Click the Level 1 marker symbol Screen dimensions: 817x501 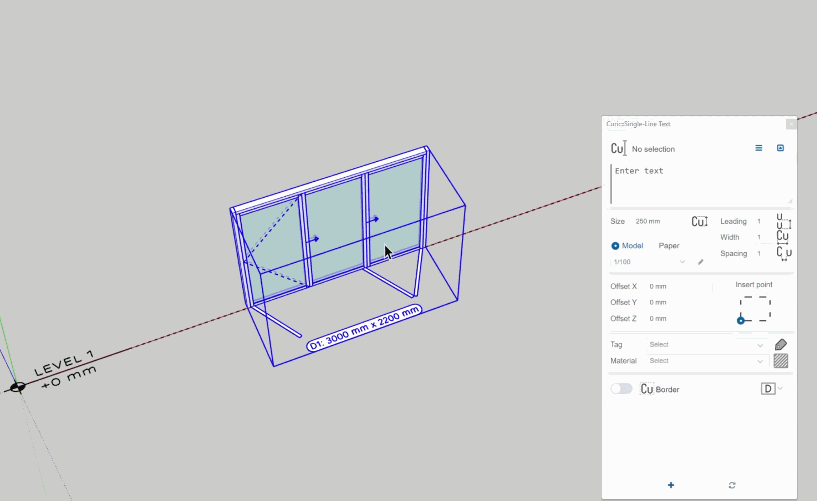[17, 387]
